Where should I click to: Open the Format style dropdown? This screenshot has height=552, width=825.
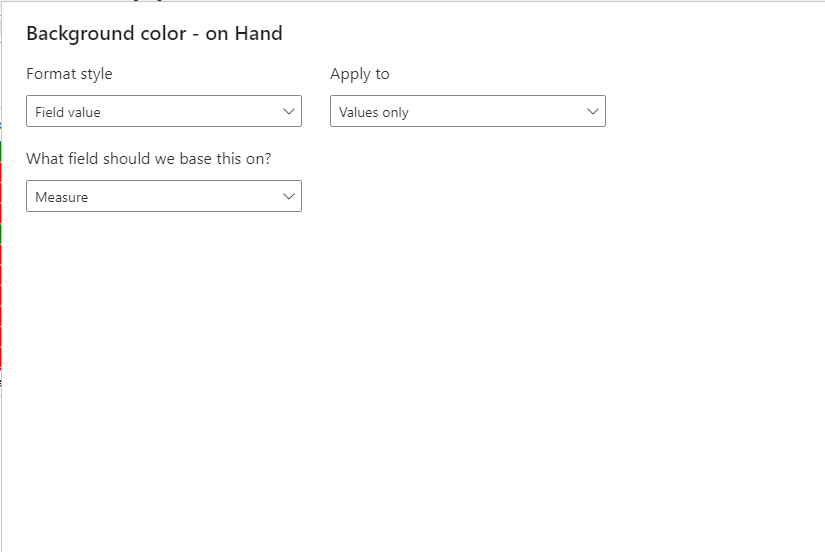(x=164, y=111)
